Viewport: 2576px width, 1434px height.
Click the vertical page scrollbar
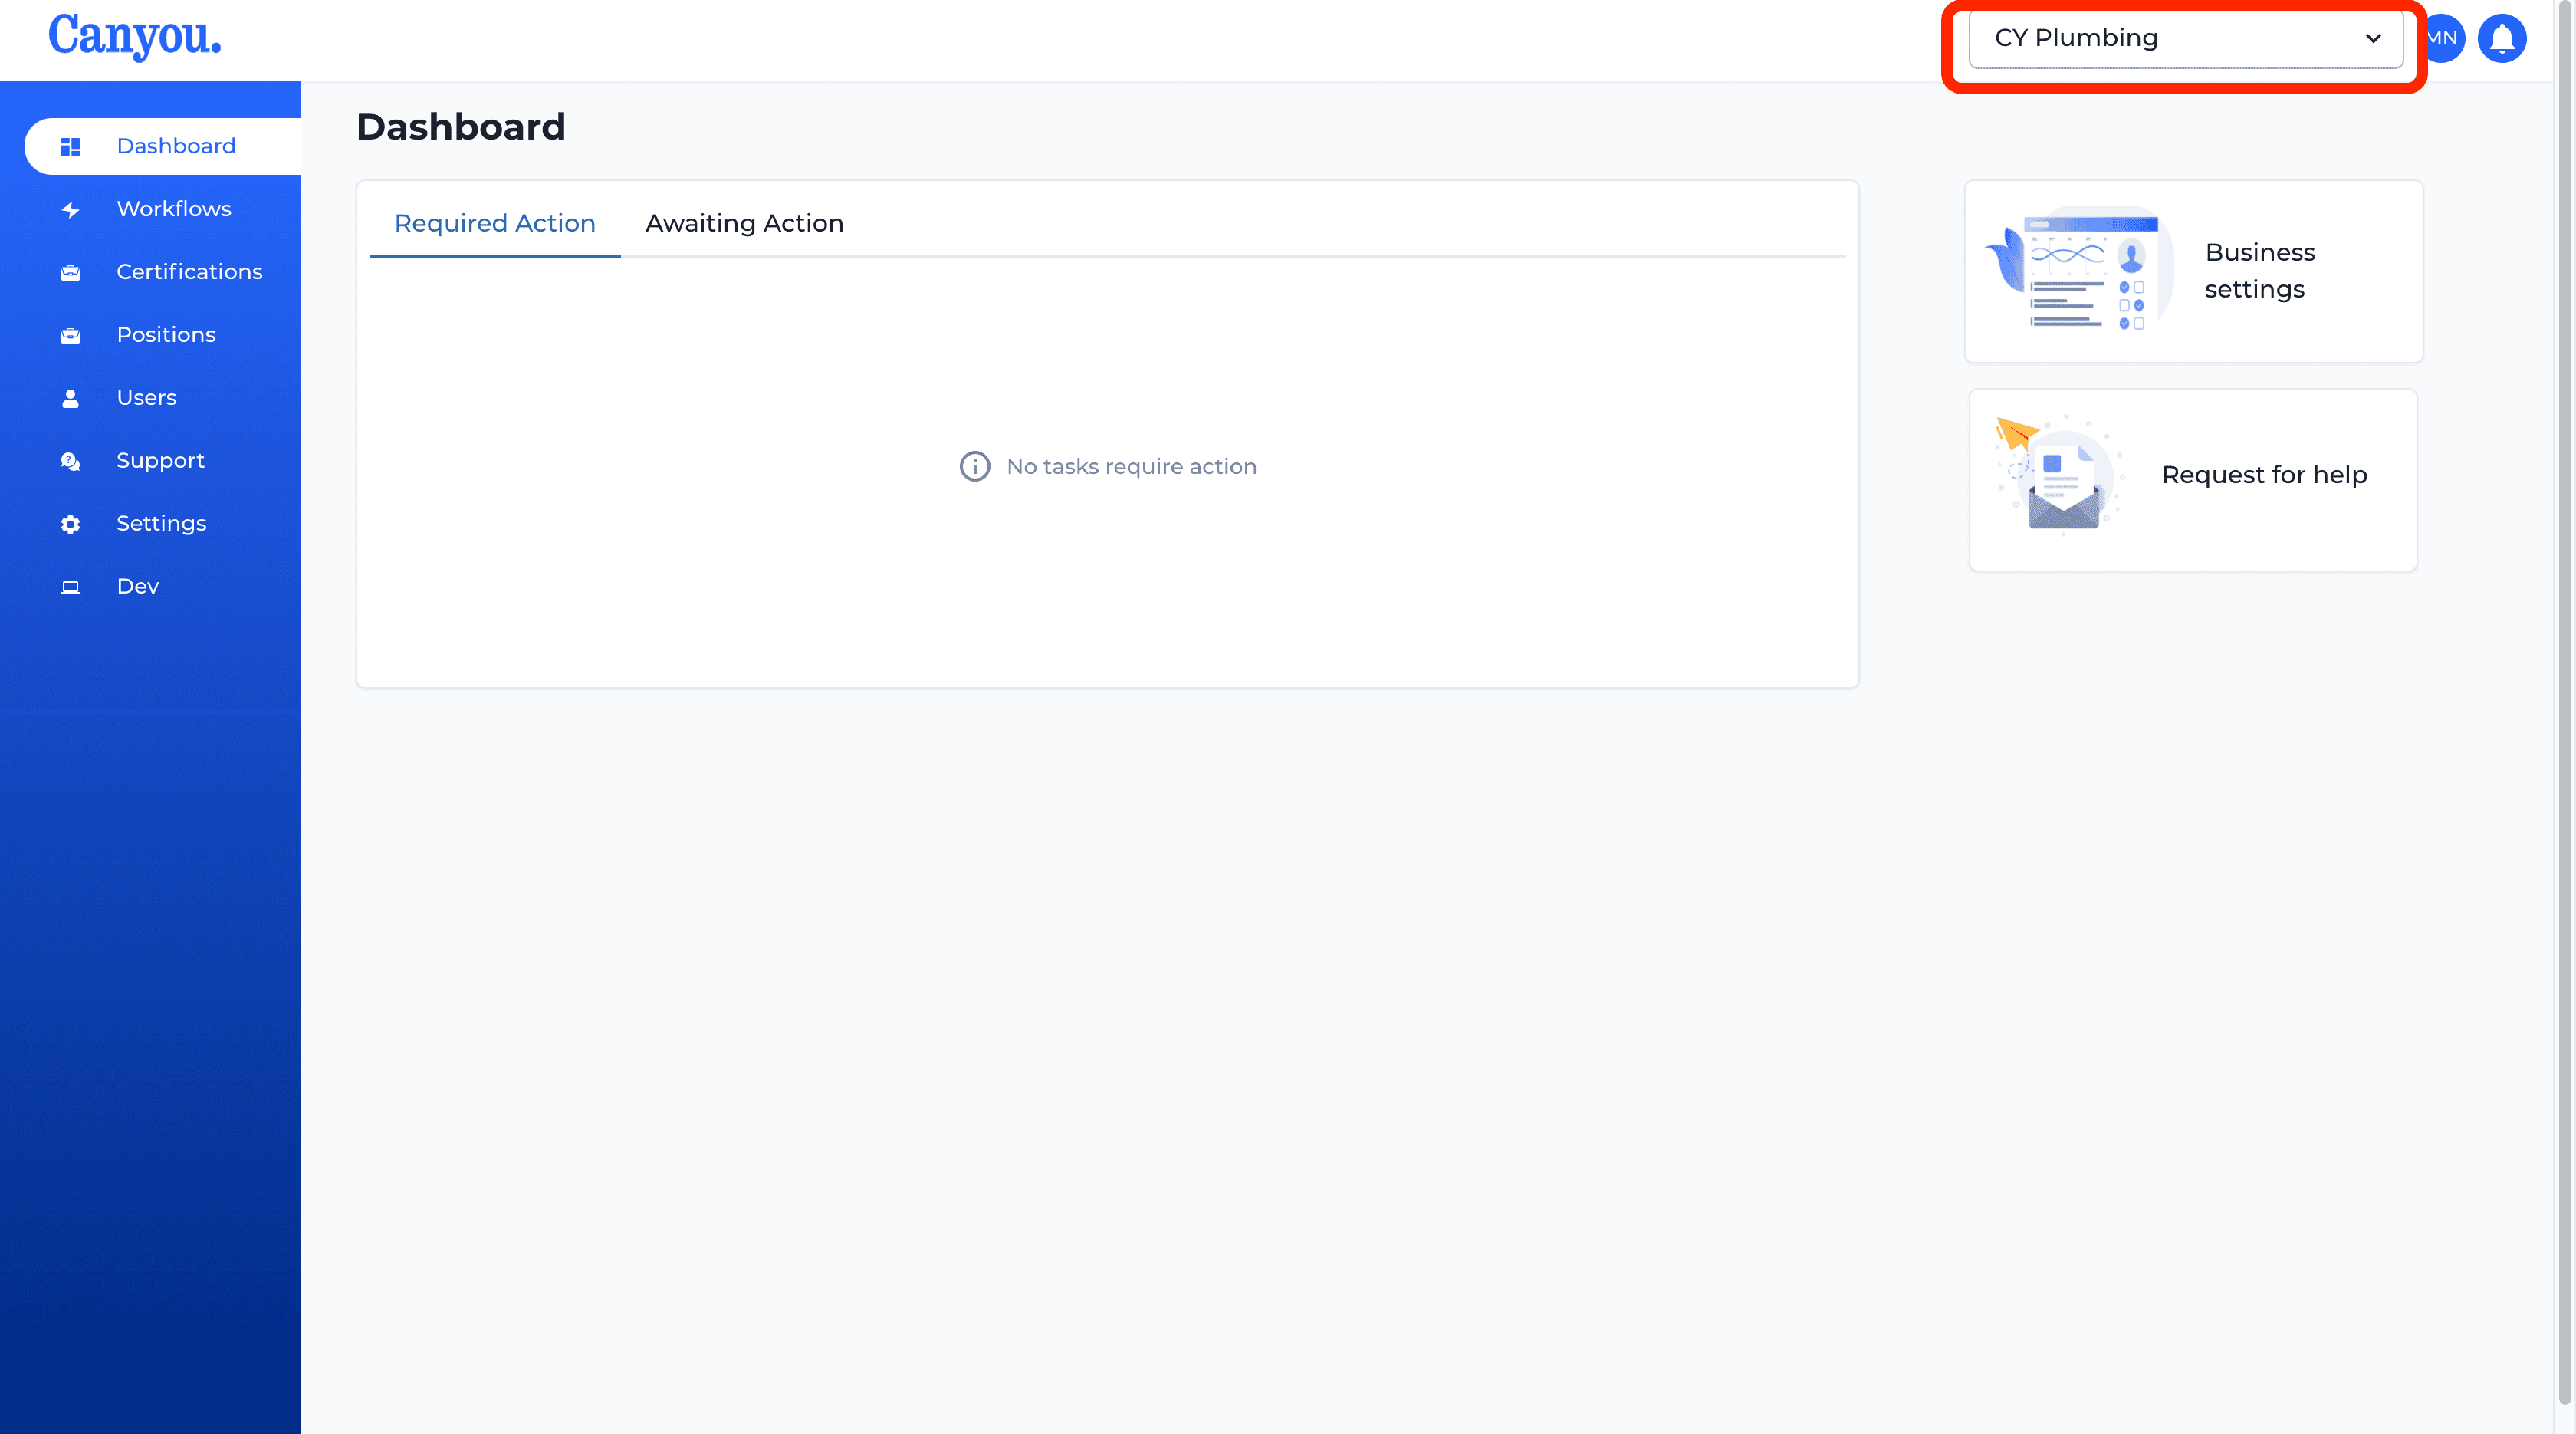(x=2564, y=700)
